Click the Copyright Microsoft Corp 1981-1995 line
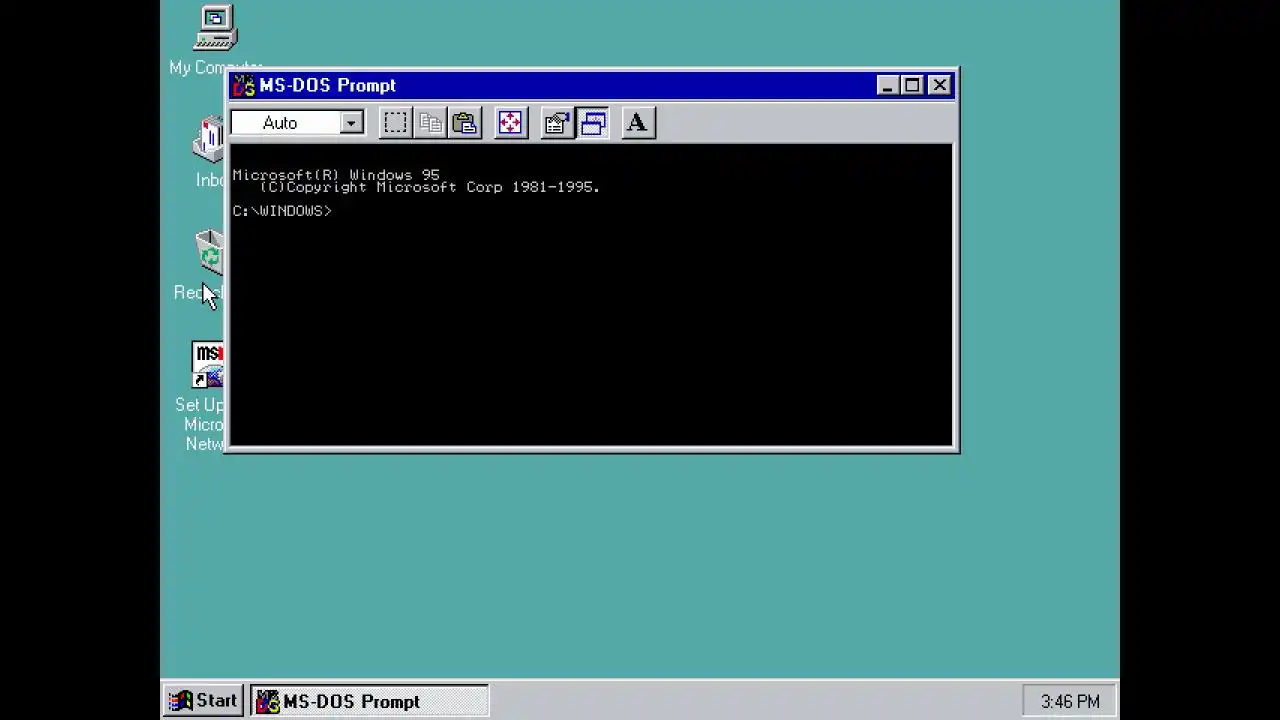 coord(429,187)
